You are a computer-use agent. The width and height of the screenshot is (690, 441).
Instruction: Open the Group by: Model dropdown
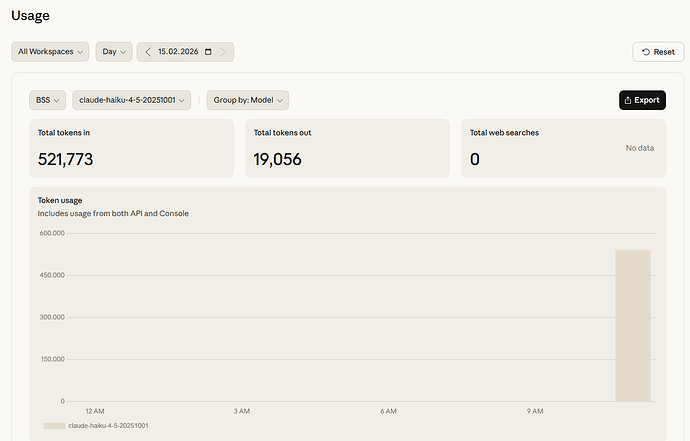tap(247, 100)
